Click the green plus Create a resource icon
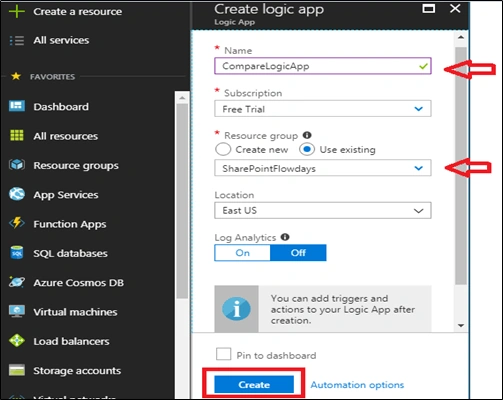This screenshot has height=400, width=503. 17,11
